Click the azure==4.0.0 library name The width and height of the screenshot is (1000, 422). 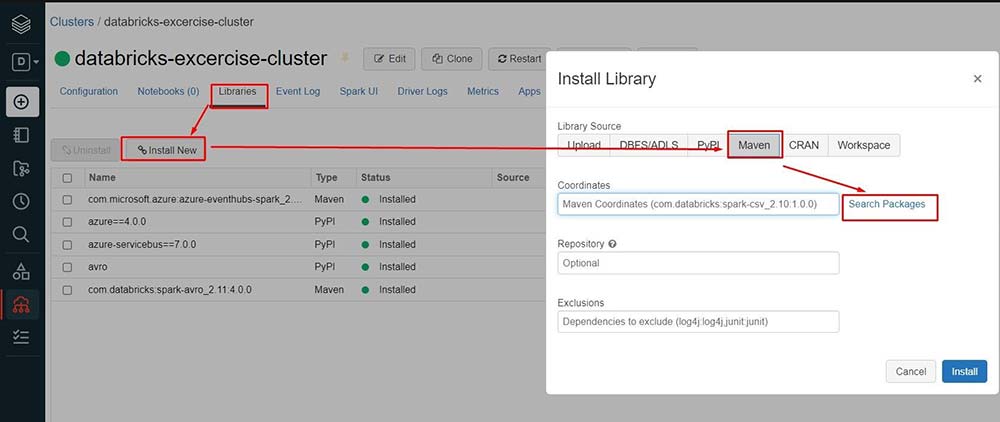pyautogui.click(x=115, y=222)
